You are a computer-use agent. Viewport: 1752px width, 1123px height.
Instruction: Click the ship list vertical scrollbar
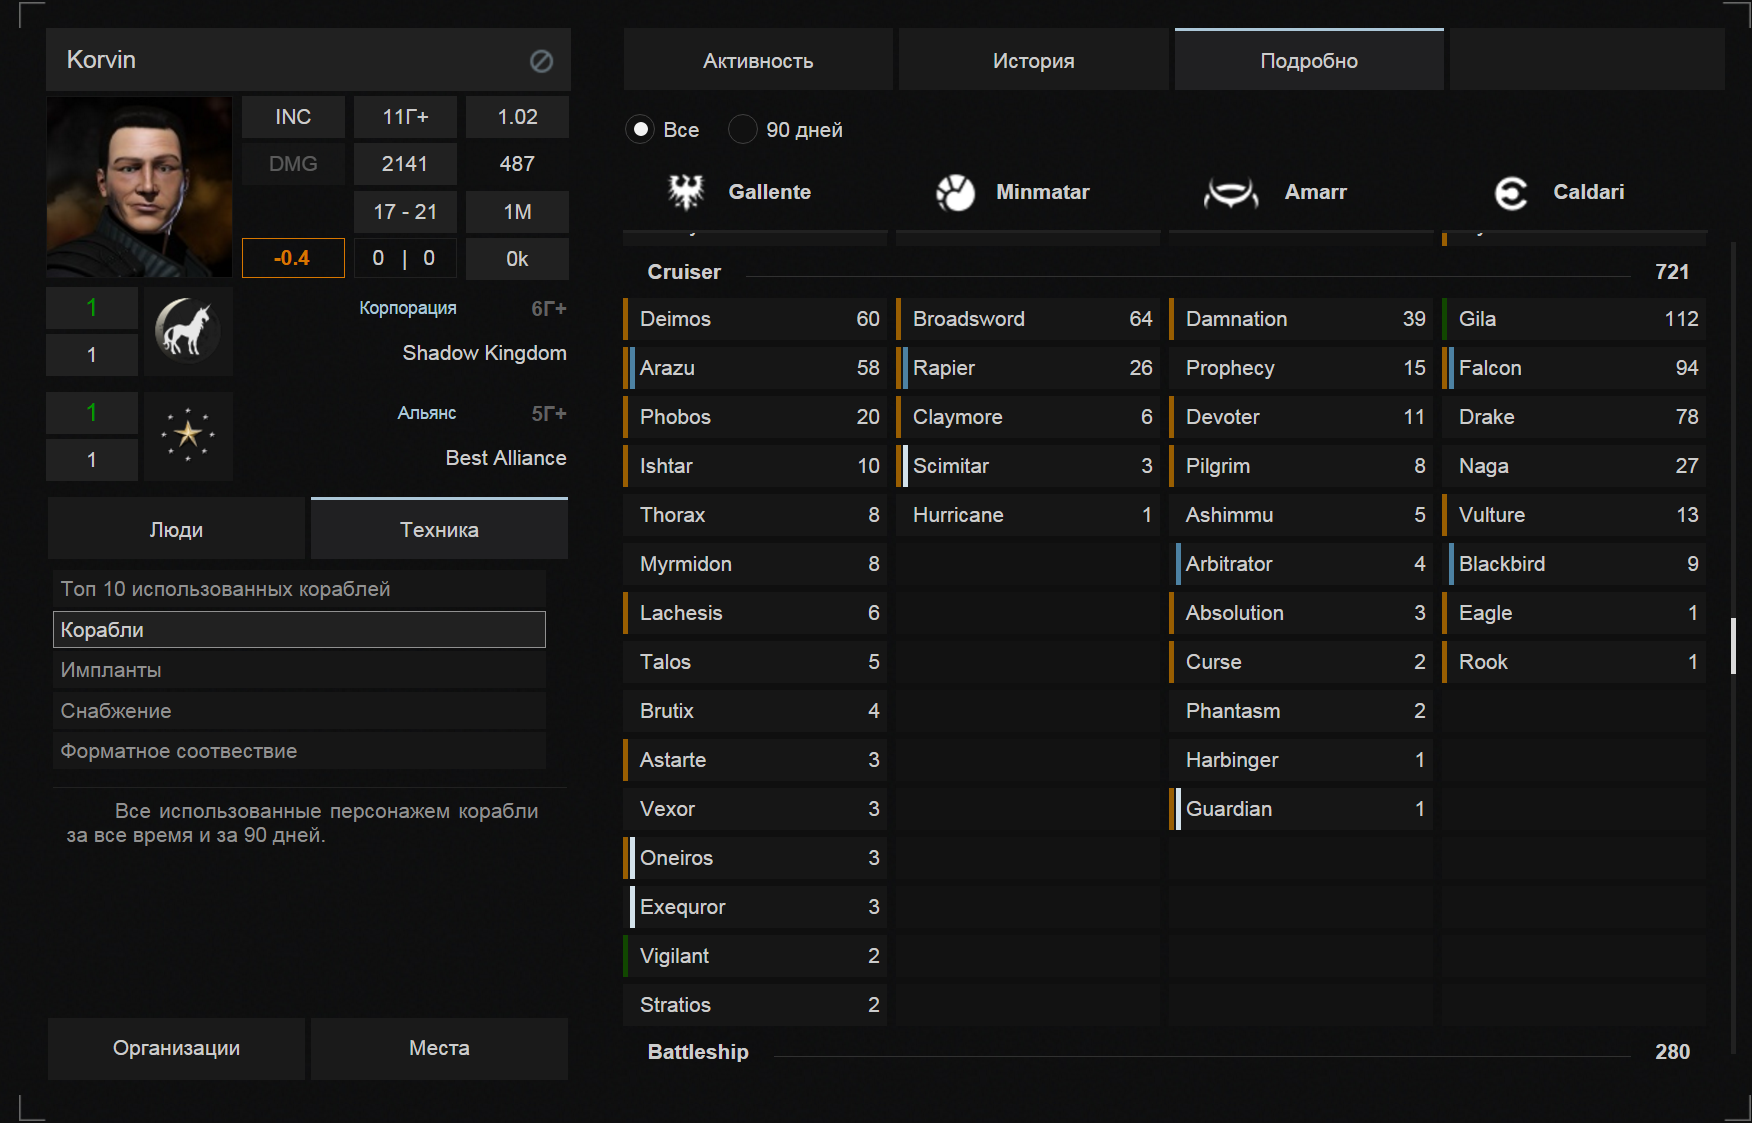pyautogui.click(x=1733, y=646)
